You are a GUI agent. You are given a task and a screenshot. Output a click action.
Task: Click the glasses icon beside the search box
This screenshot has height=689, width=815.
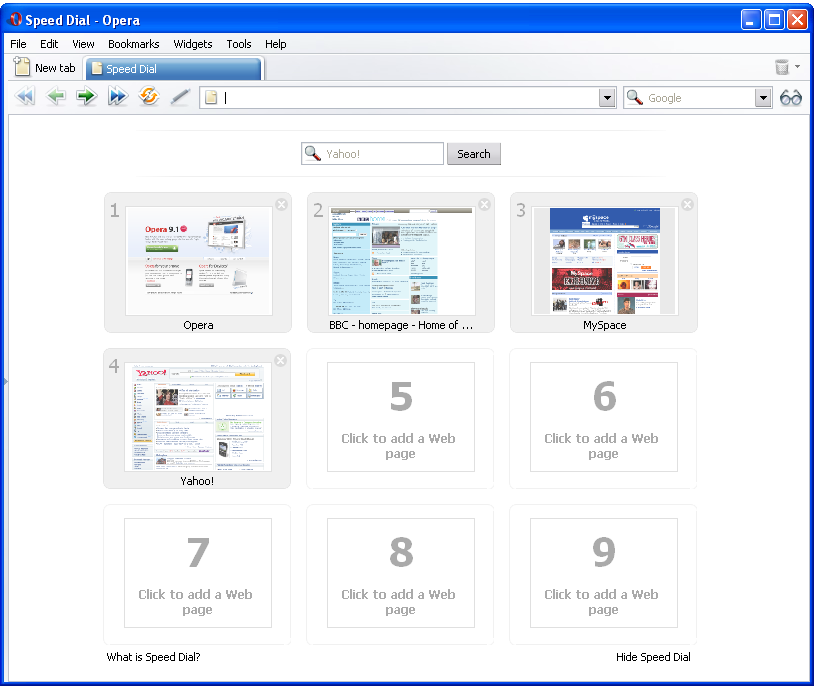coord(791,98)
